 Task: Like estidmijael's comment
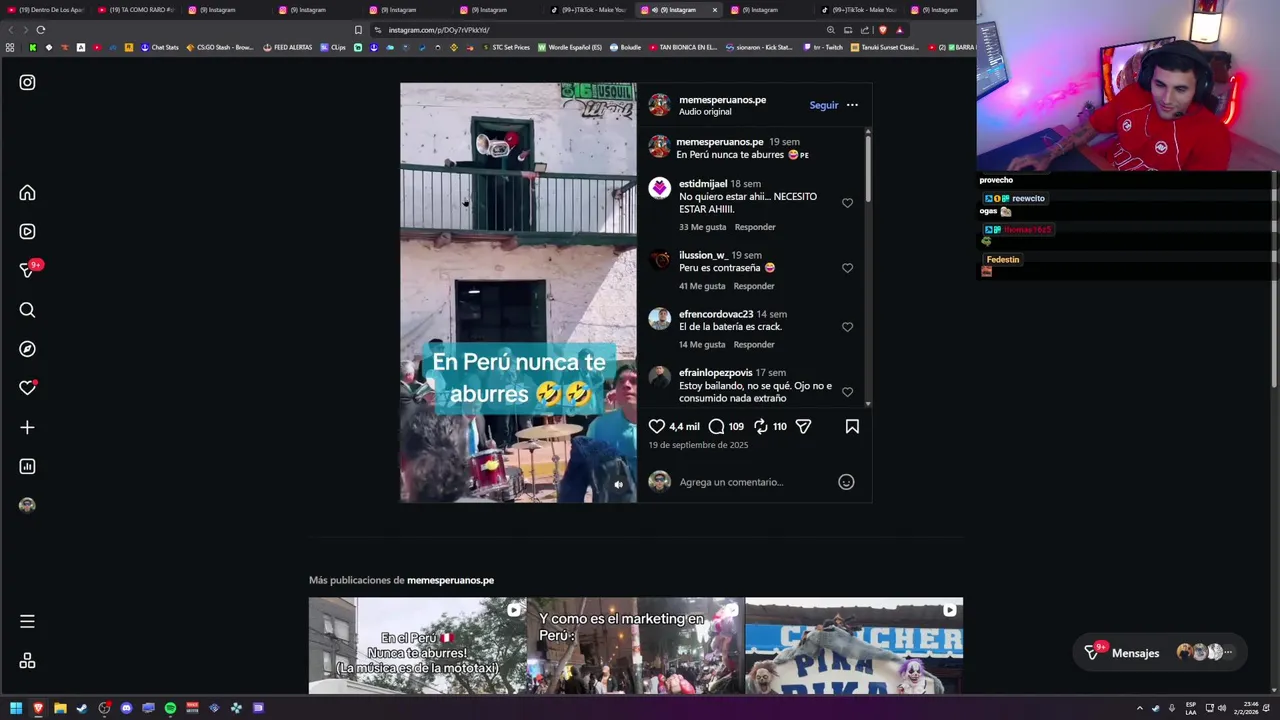(x=847, y=203)
